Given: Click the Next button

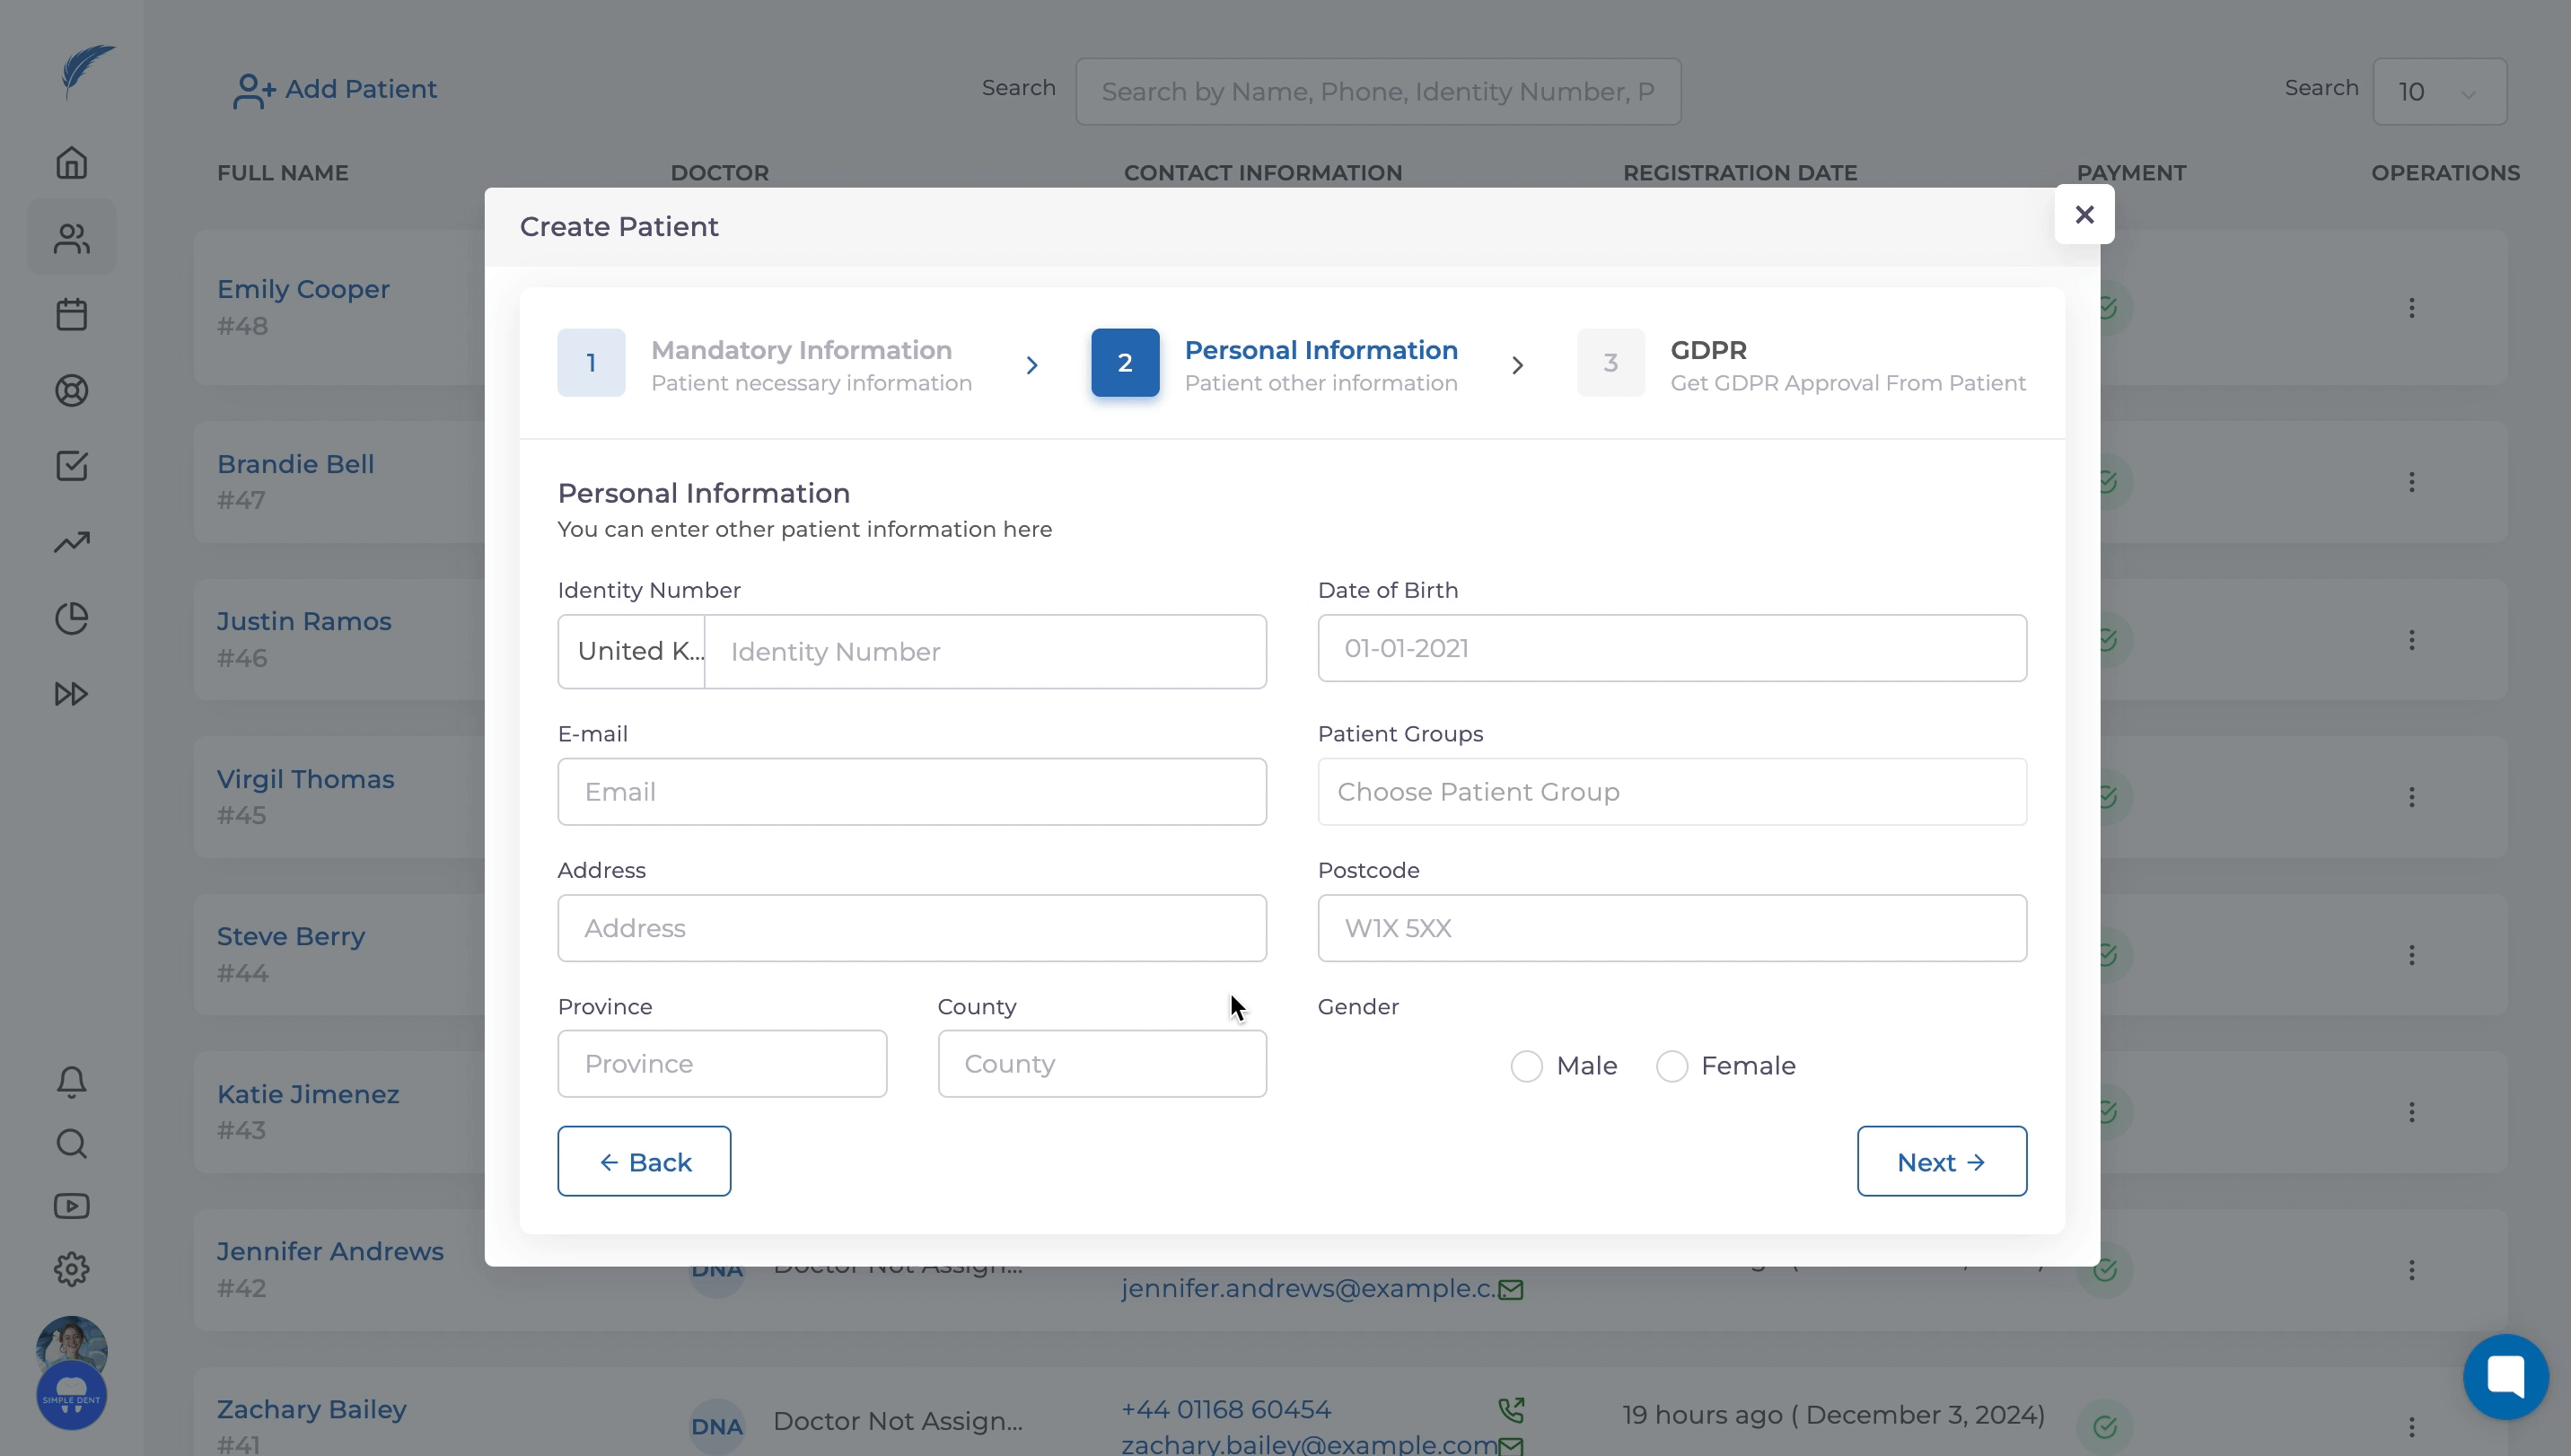Looking at the screenshot, I should pos(1941,1161).
